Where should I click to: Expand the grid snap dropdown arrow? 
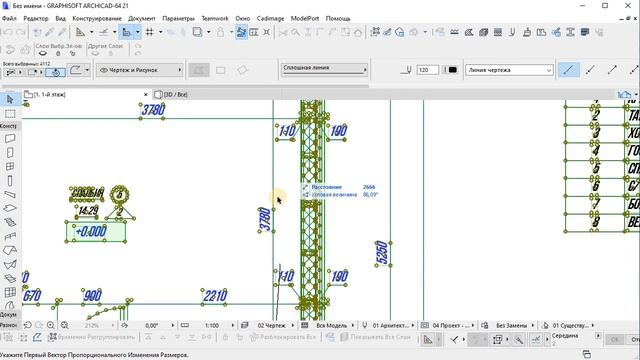coord(160,32)
